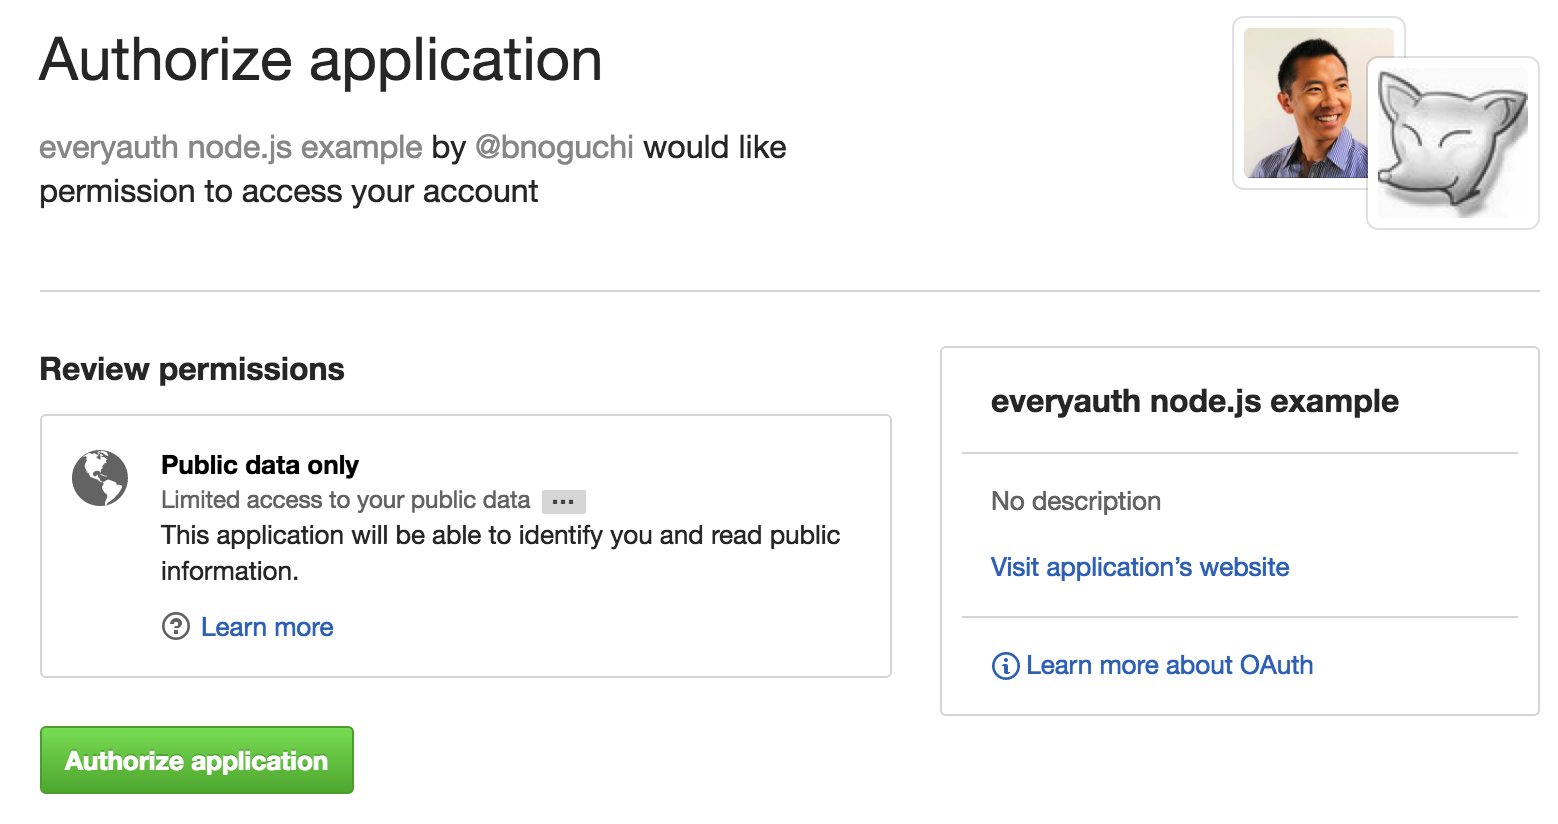Click Limited access to your public data text

345,500
